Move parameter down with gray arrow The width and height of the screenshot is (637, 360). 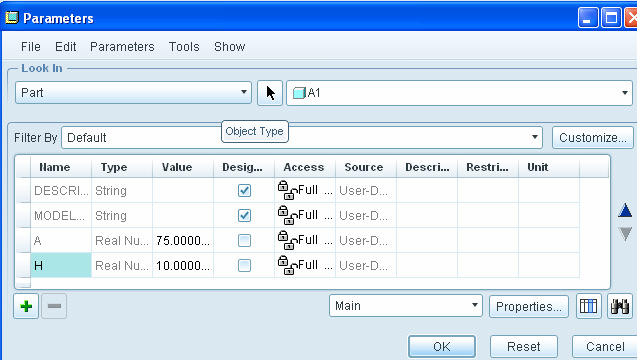click(625, 234)
